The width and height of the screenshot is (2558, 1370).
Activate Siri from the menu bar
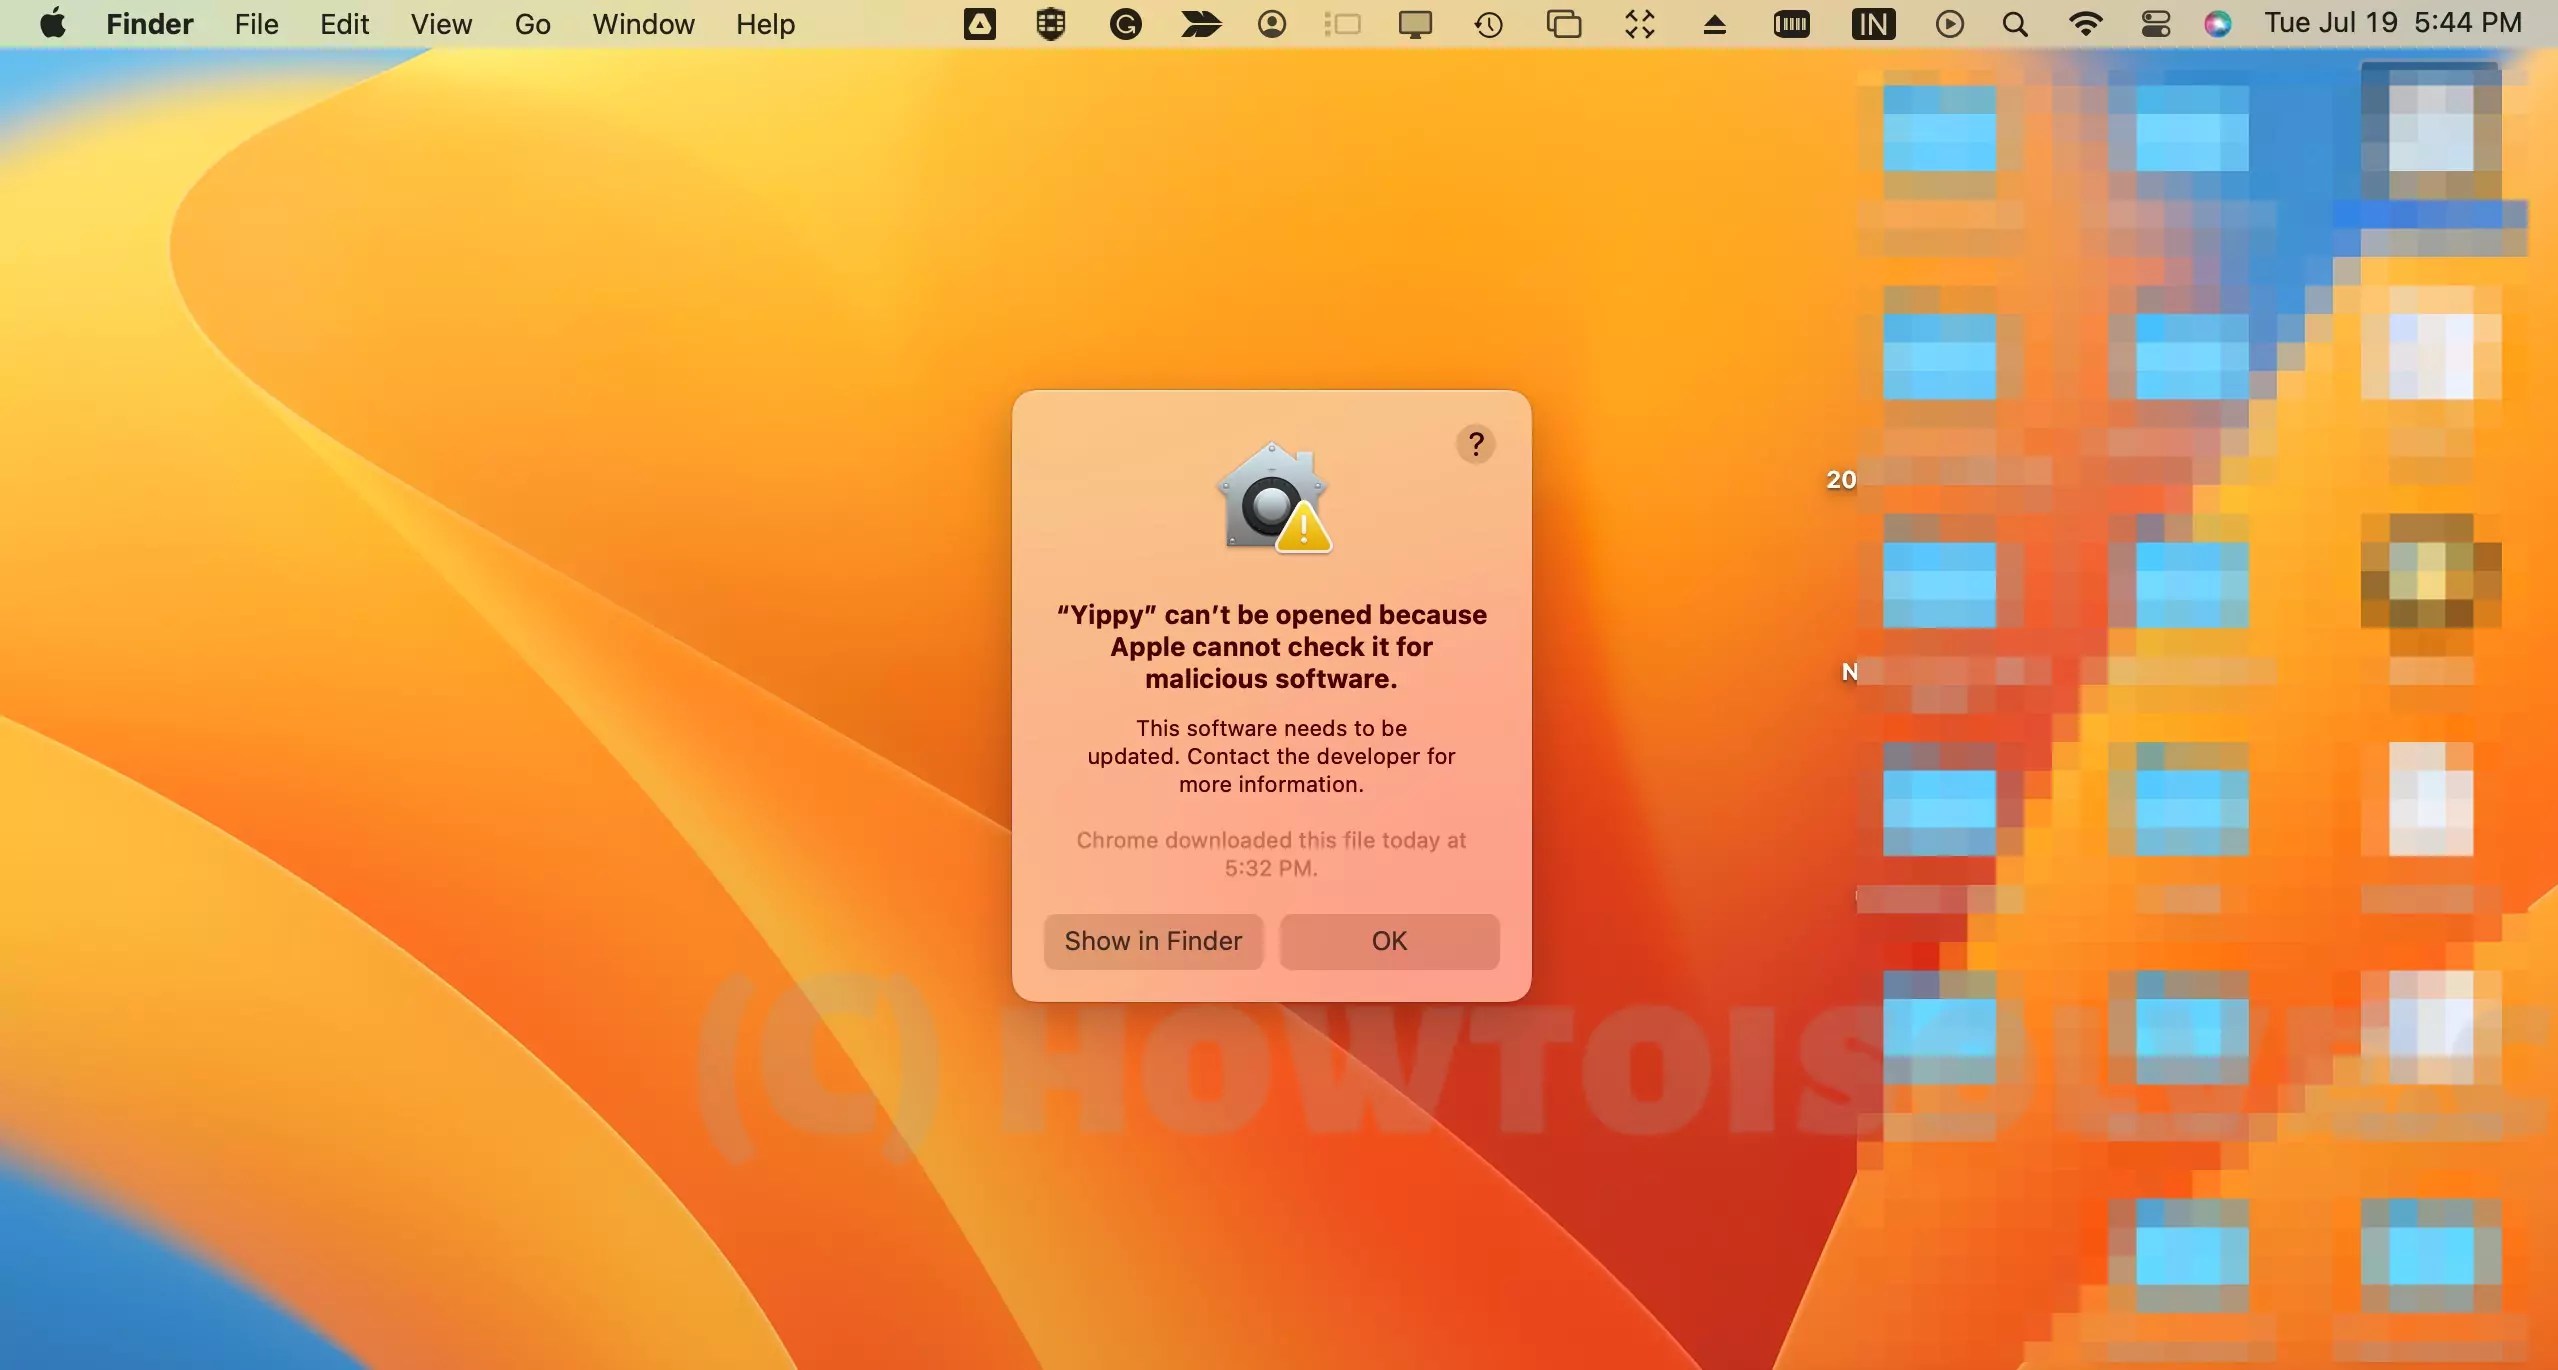coord(2219,23)
